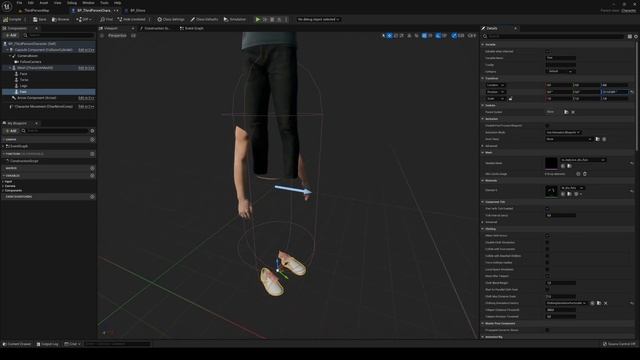Open the Details panel settings gear icon
The image size is (640, 360).
click(x=636, y=36)
